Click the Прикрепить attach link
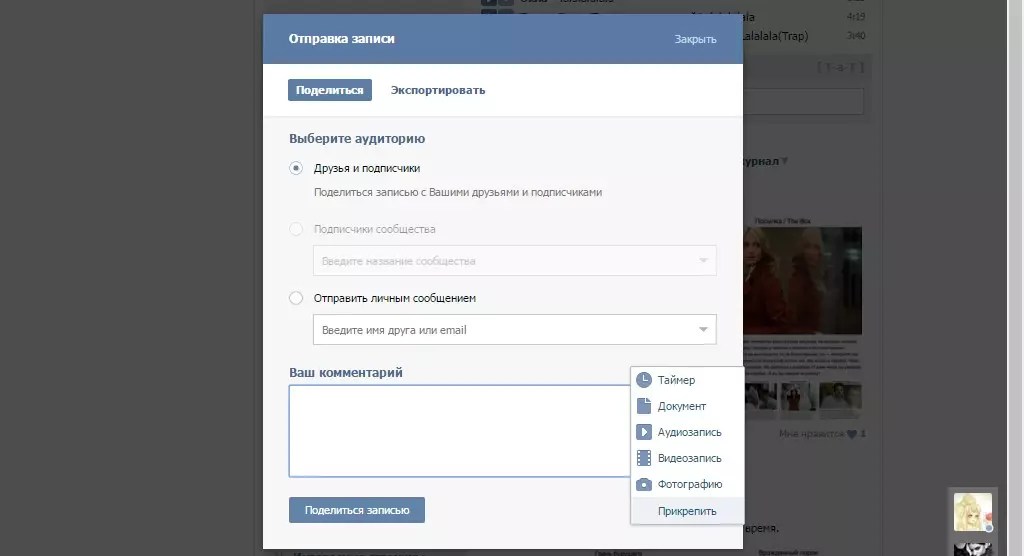Image resolution: width=1024 pixels, height=556 pixels. point(687,511)
